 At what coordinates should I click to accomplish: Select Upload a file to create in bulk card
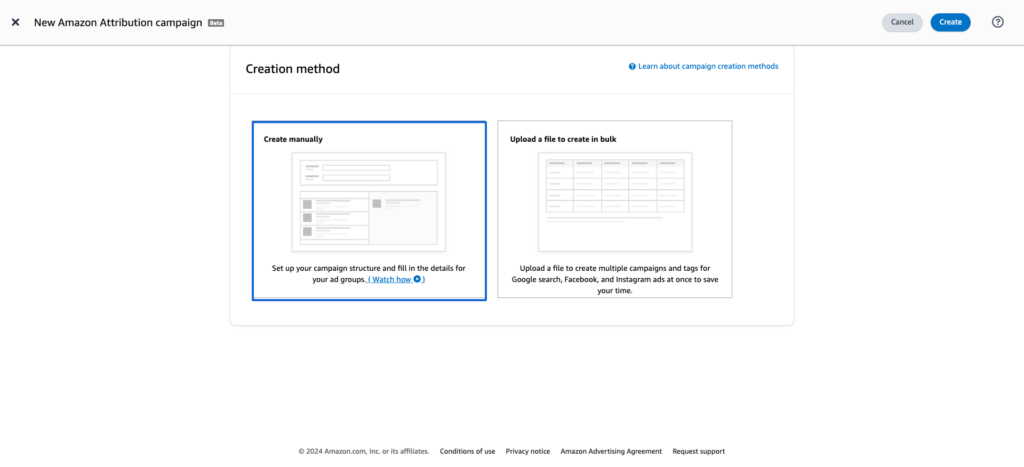tap(615, 209)
